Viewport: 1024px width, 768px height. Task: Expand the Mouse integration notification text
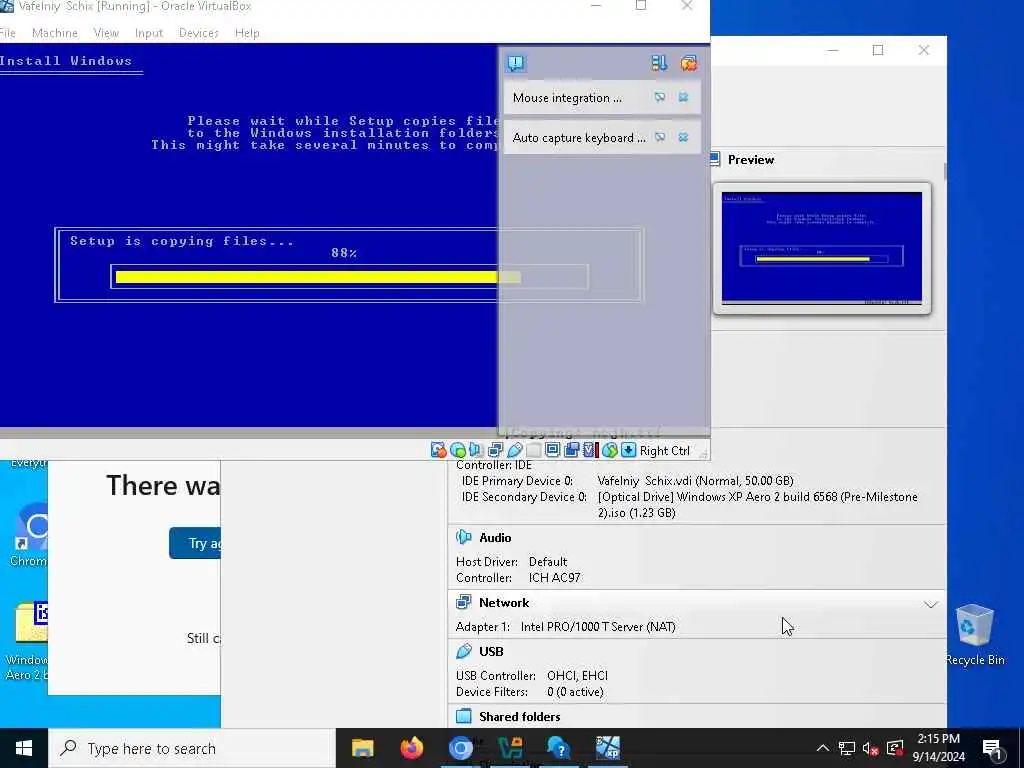click(x=567, y=98)
